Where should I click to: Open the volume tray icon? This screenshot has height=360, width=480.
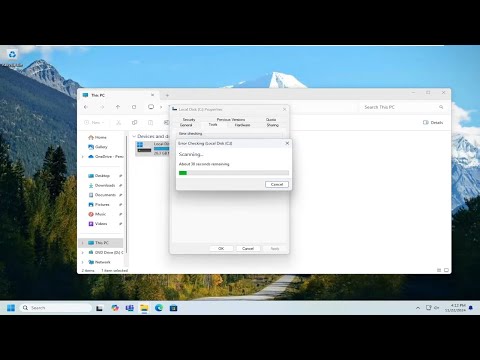point(437,308)
